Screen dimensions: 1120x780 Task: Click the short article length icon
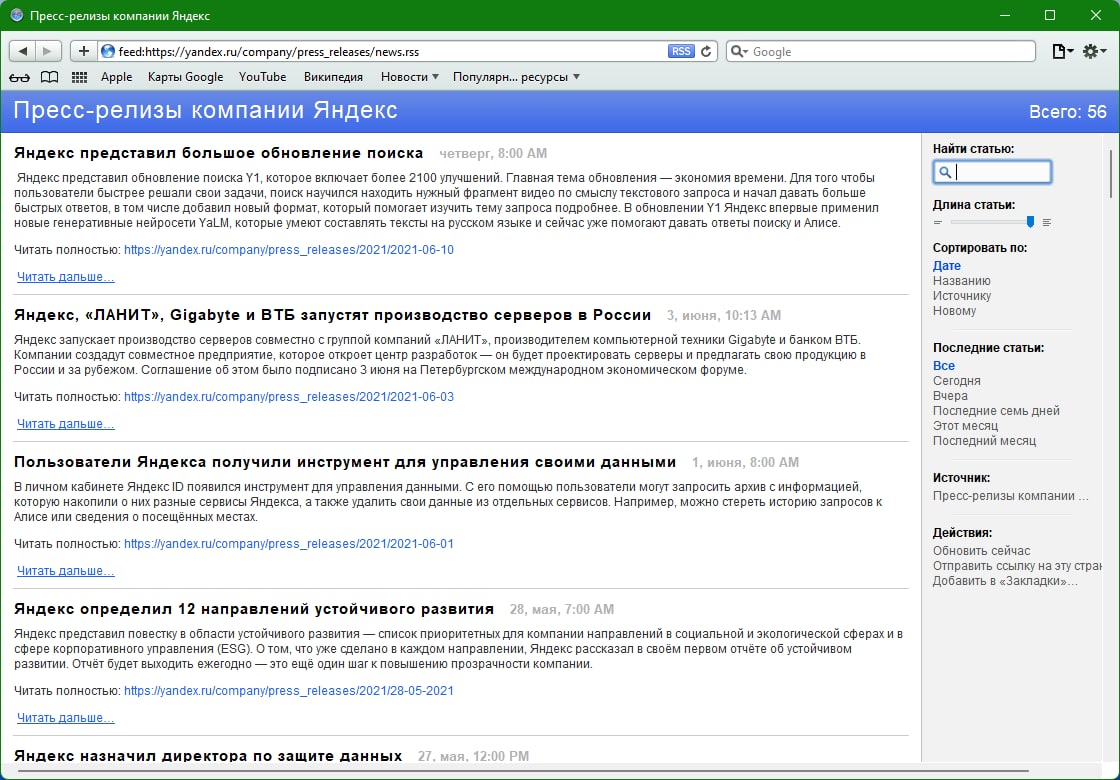(938, 223)
